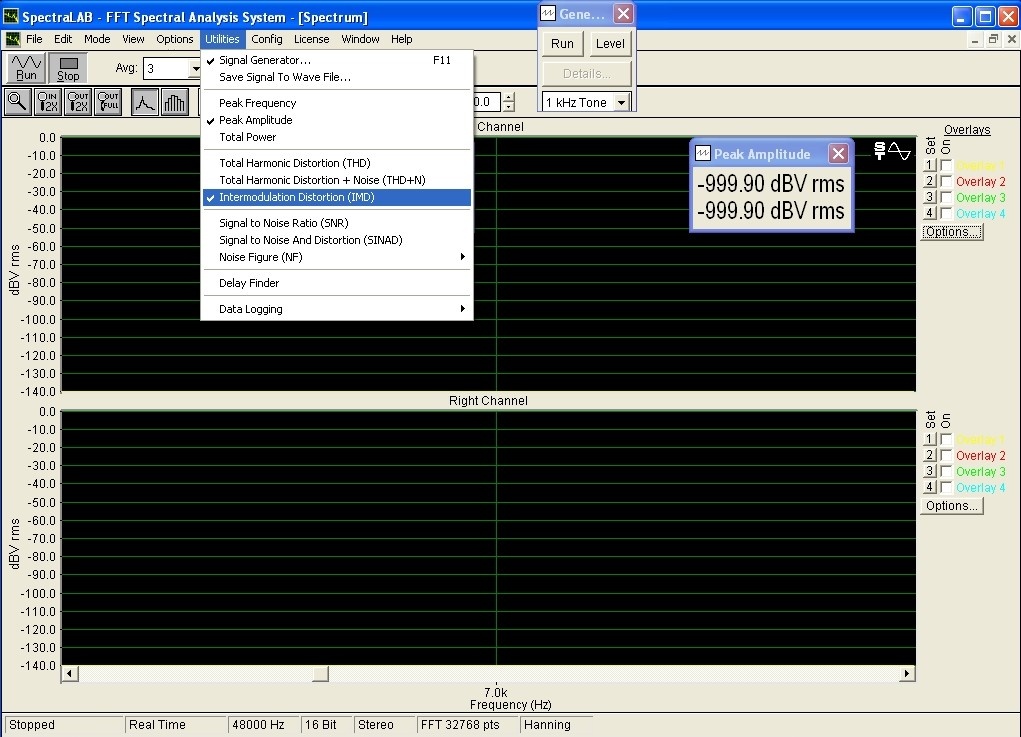The width and height of the screenshot is (1021, 737).
Task: Open the File menu
Action: (x=34, y=39)
